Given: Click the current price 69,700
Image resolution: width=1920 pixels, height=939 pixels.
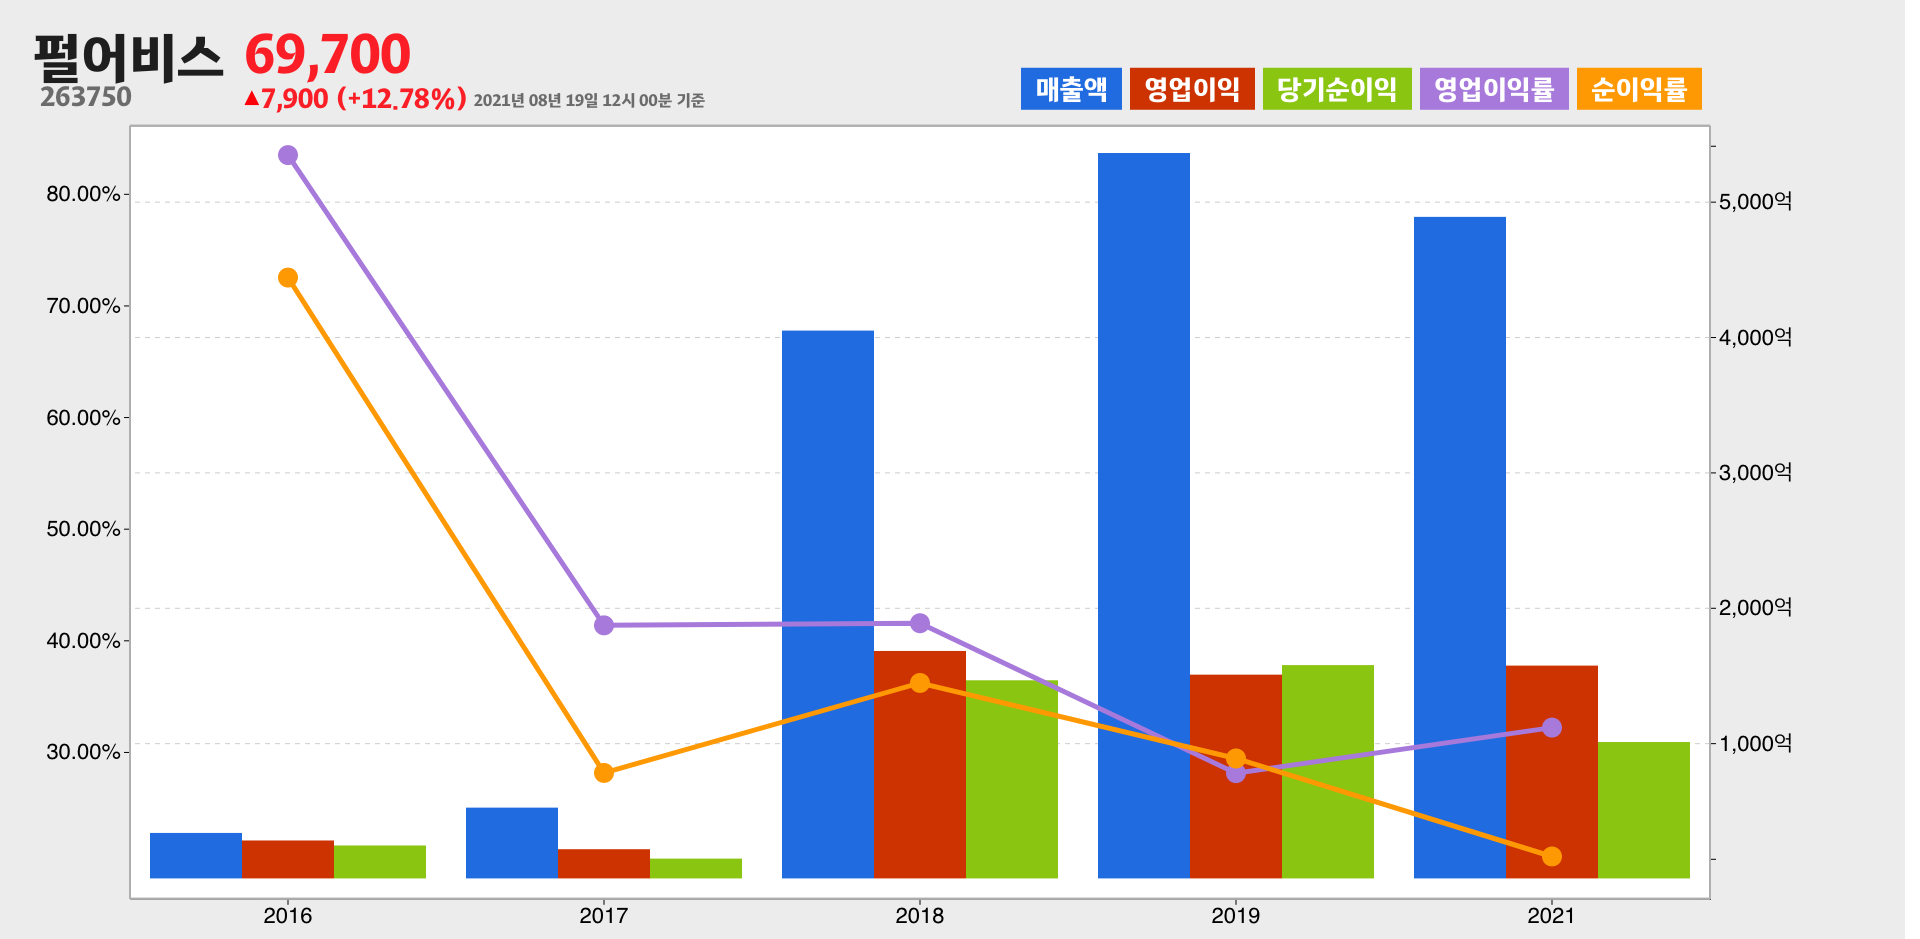Looking at the screenshot, I should click(x=327, y=55).
